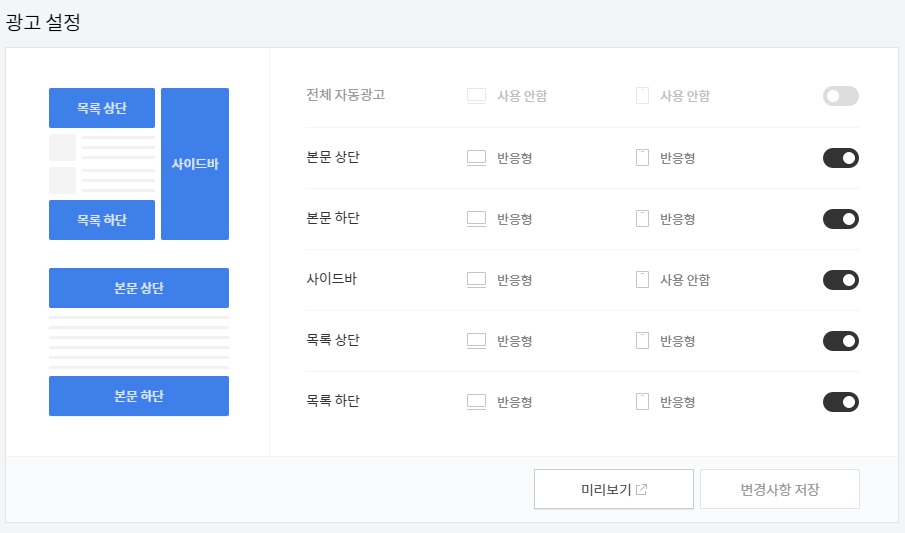905x533 pixels.
Task: Open 목록 상단 mobile 반응형 option
Action: 677,341
